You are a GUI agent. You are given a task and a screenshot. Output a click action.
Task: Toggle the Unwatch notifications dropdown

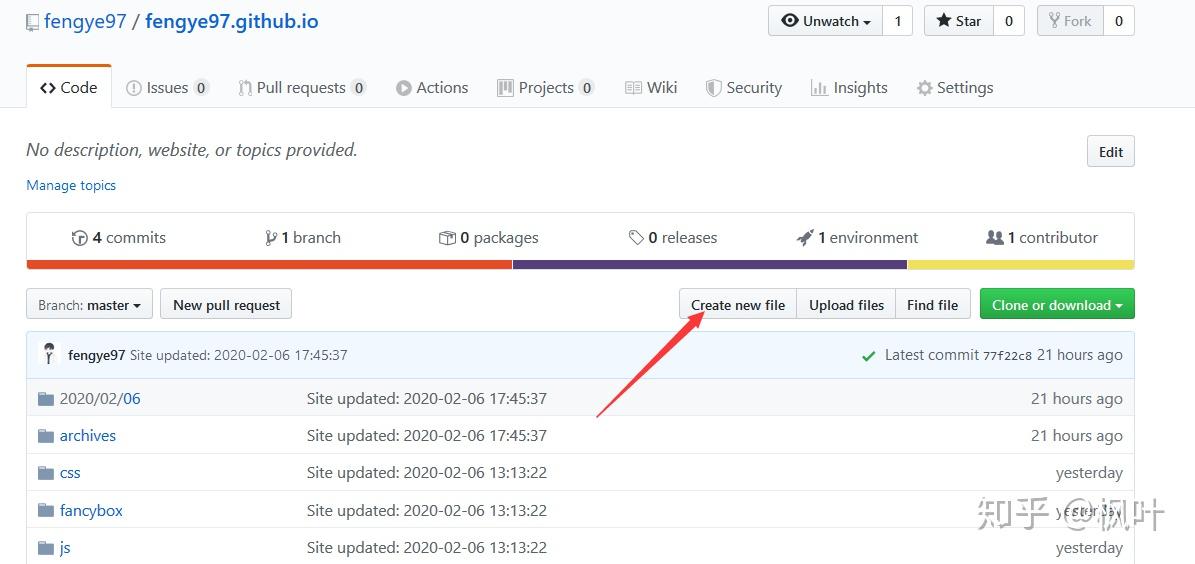[x=825, y=21]
